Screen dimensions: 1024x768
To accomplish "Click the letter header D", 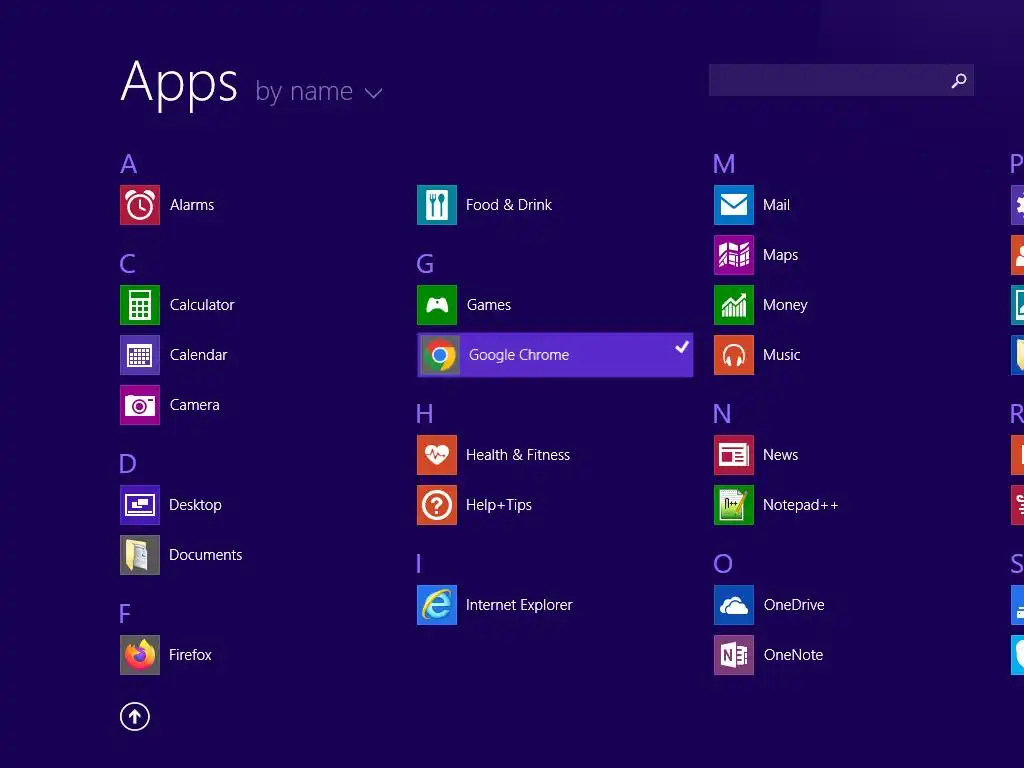I will pos(128,464).
